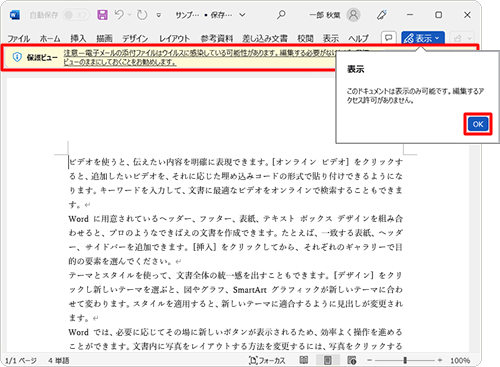Screen dimensions: 500x367
Task: Click the Undo arrow icon
Action: (119, 14)
